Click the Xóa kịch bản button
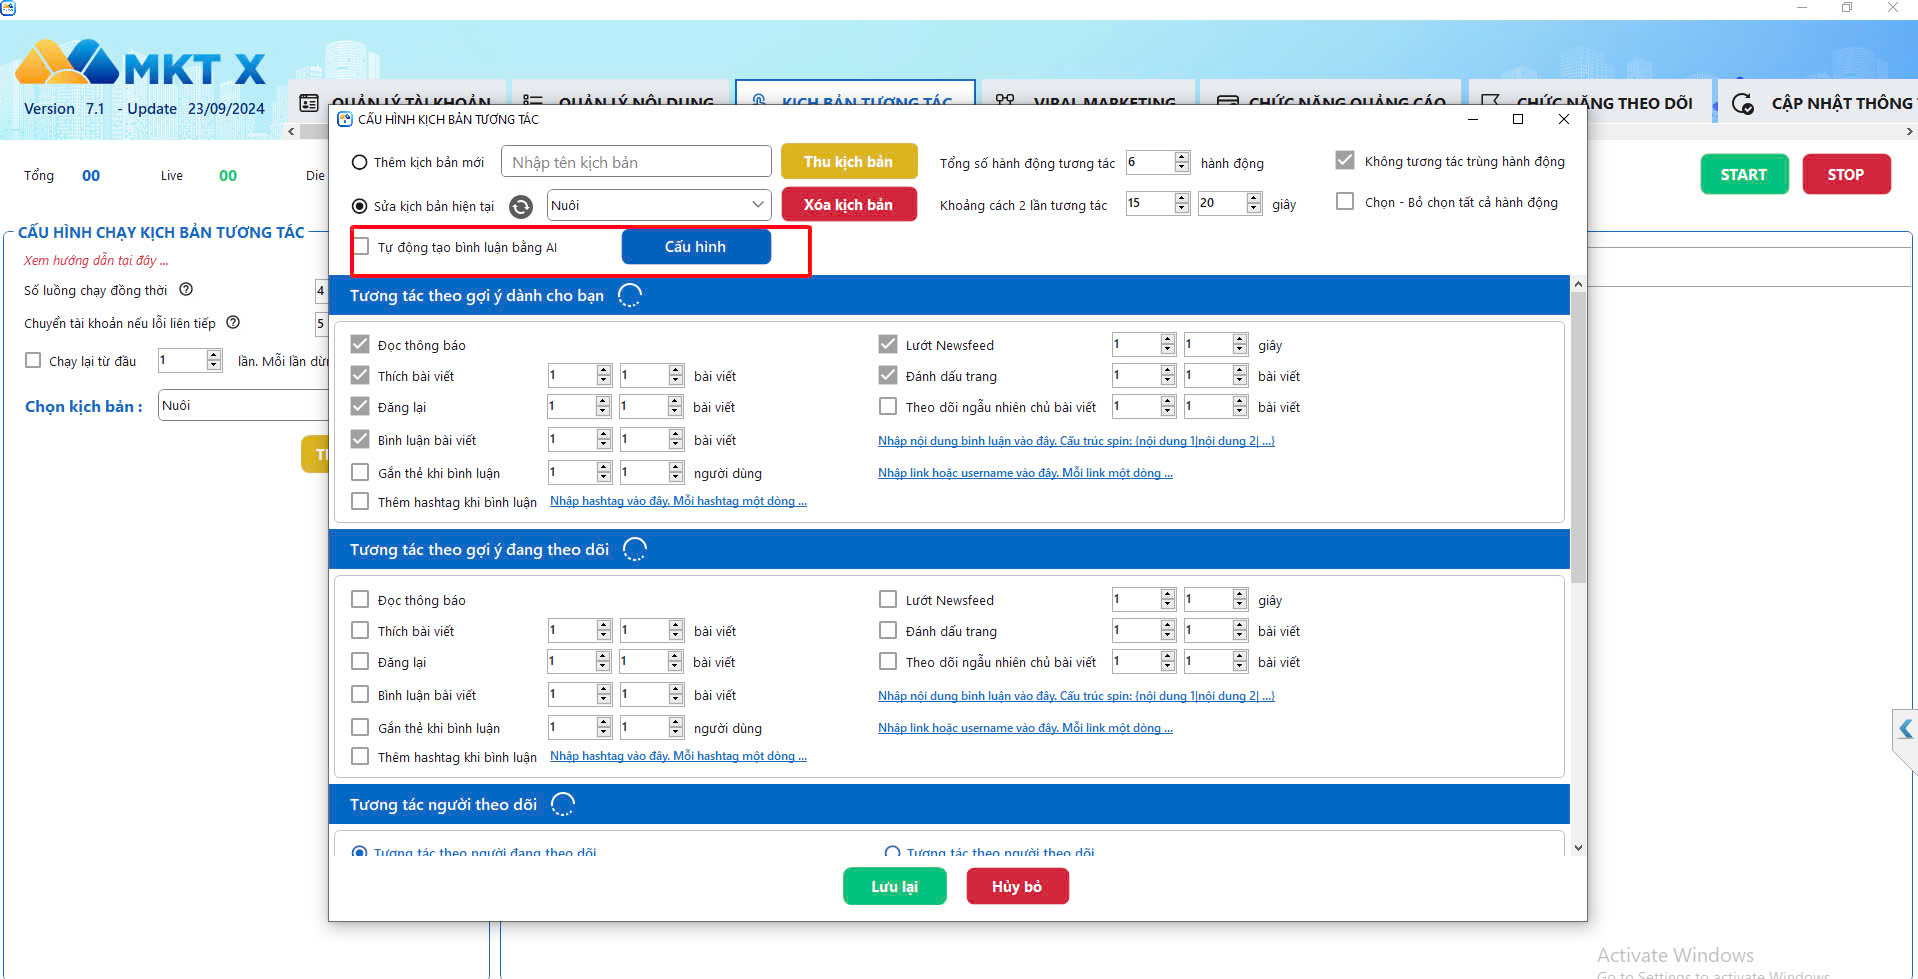 tap(848, 204)
